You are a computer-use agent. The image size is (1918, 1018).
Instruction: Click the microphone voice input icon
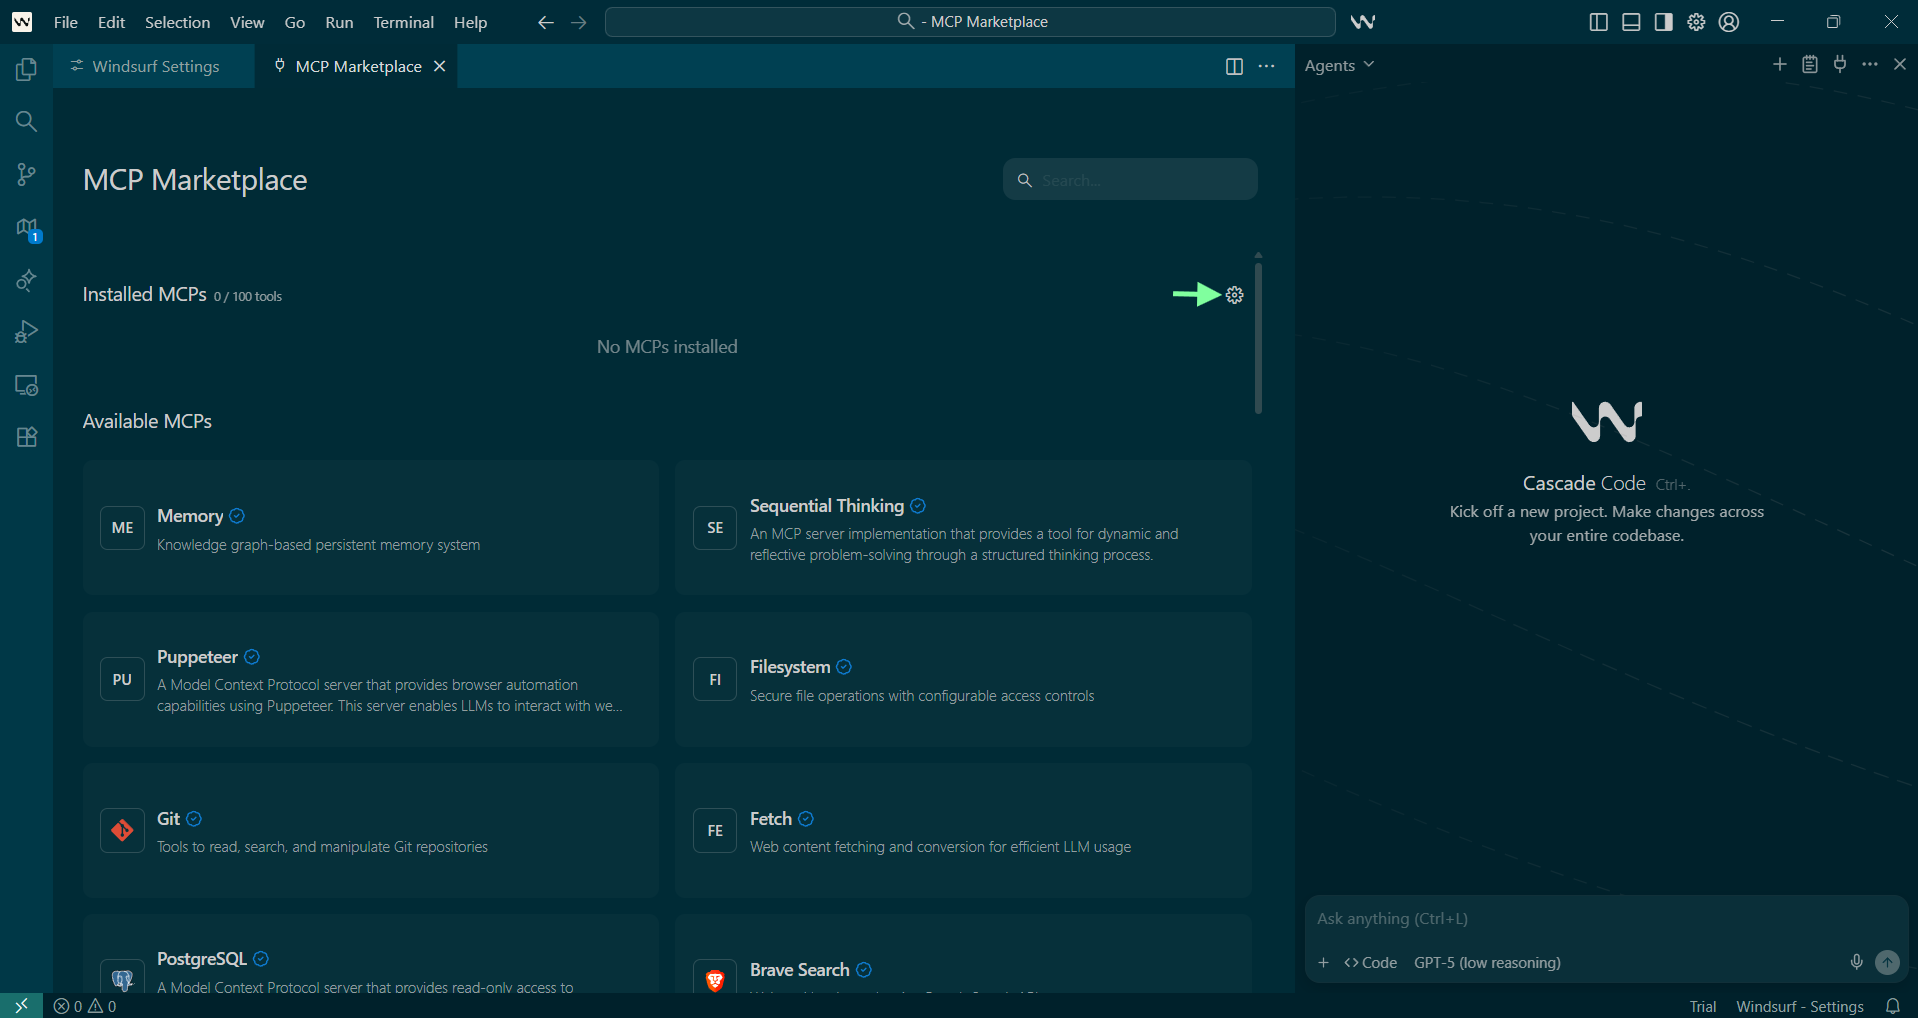[x=1856, y=962]
